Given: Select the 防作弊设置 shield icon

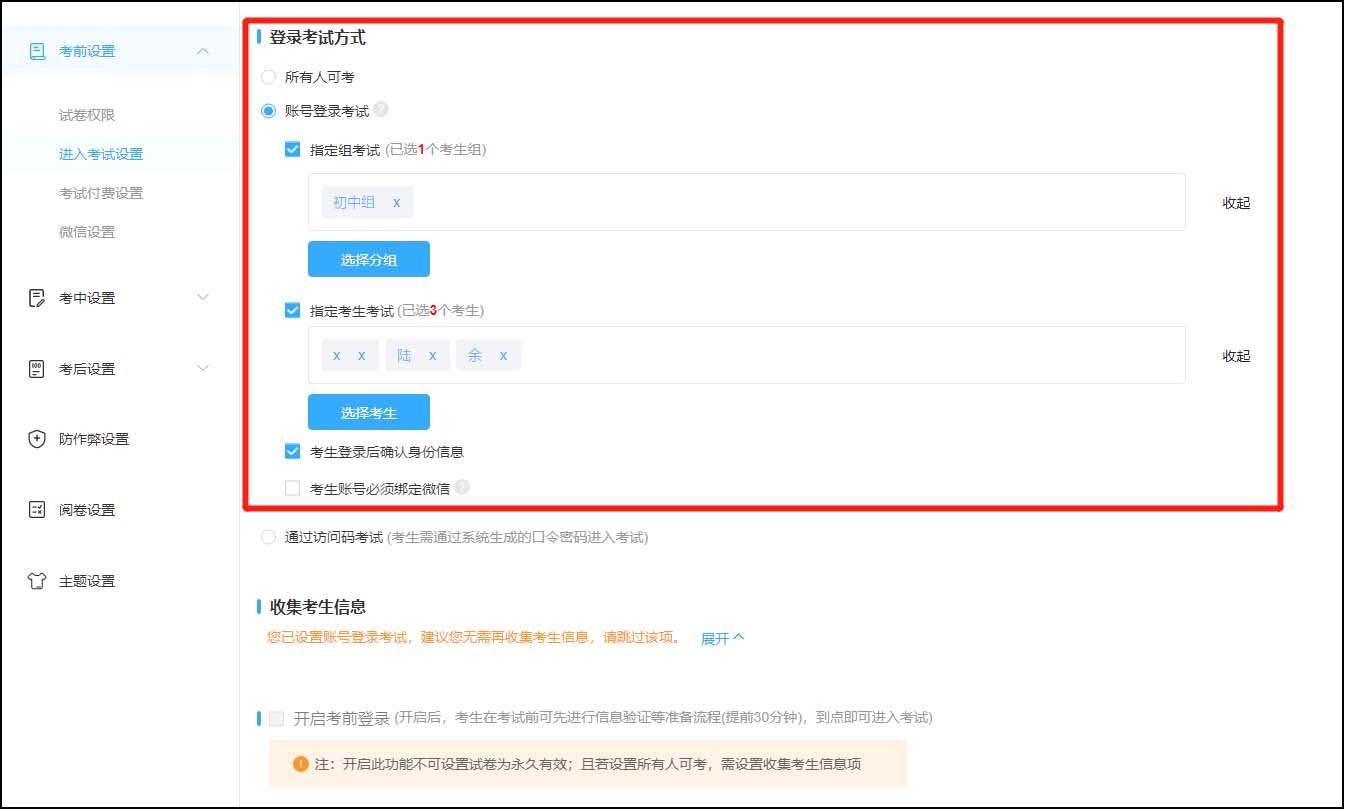Looking at the screenshot, I should tap(39, 438).
